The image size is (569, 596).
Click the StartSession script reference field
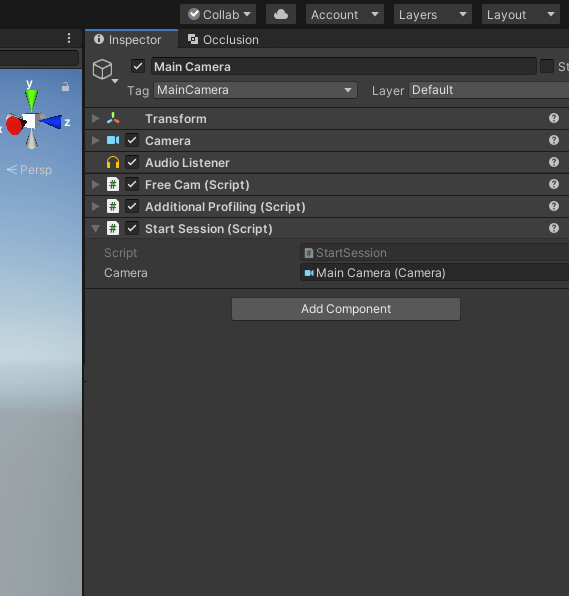coord(434,253)
